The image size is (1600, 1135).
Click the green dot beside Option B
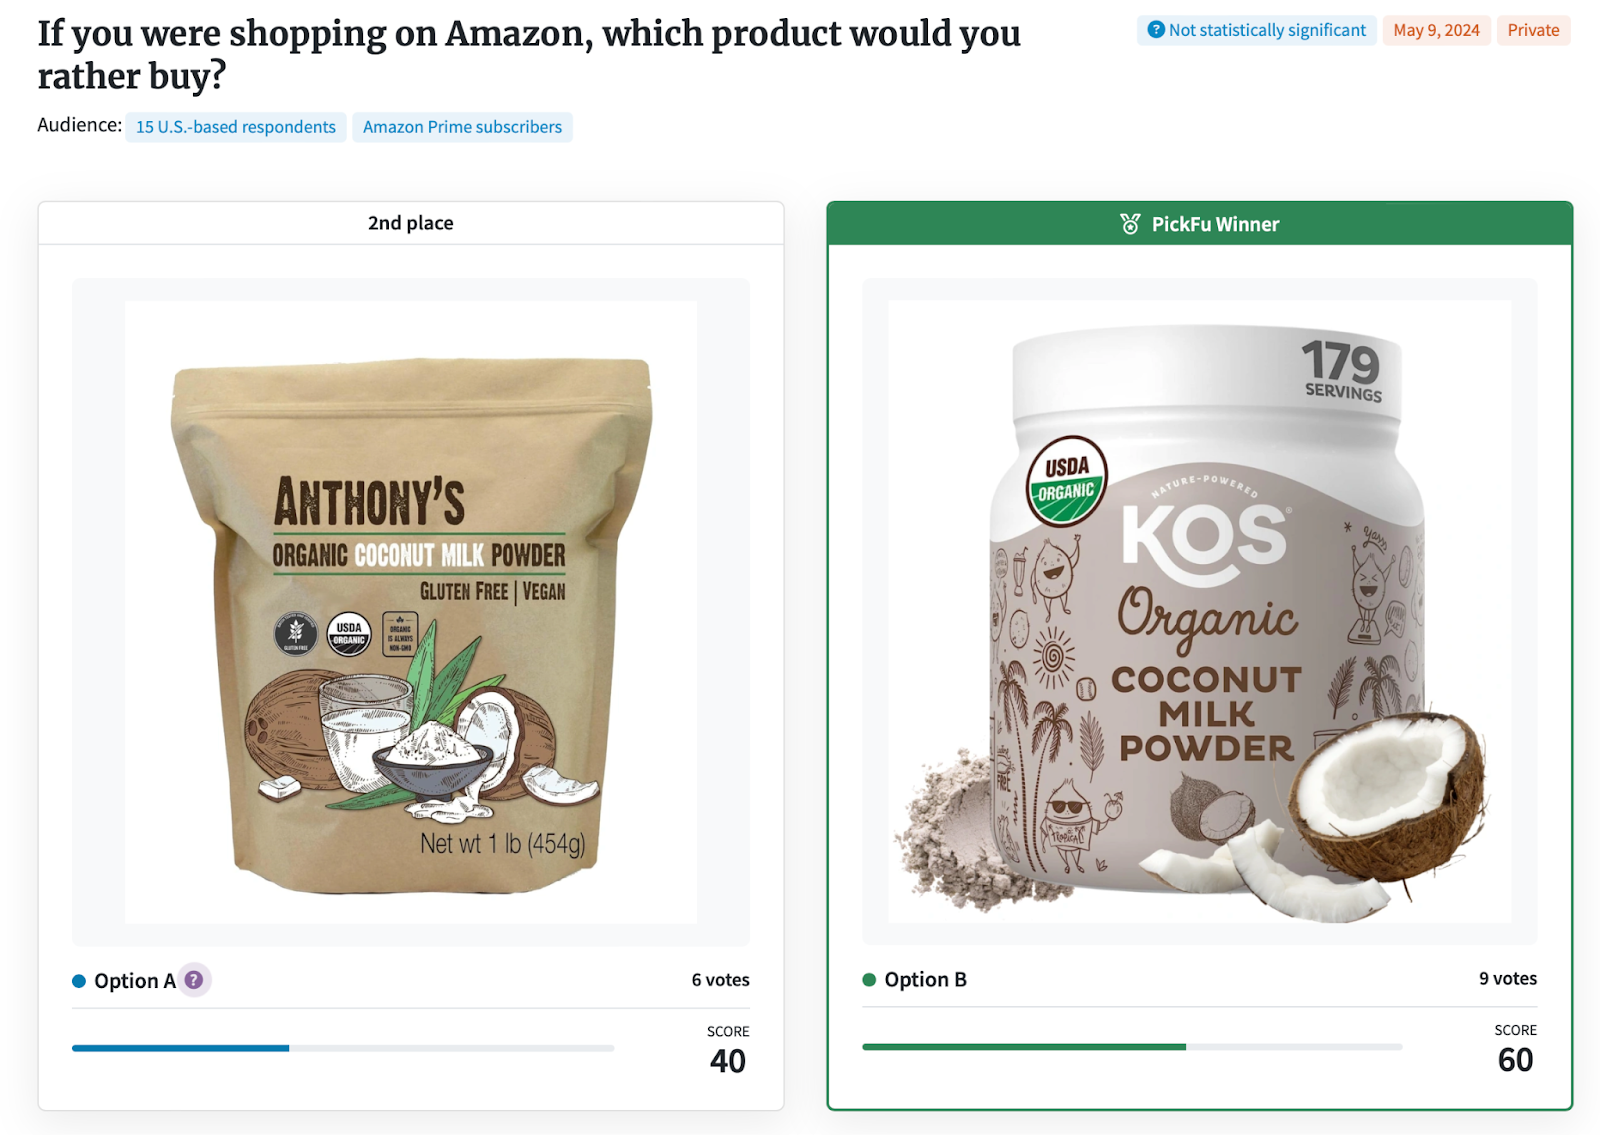point(869,980)
